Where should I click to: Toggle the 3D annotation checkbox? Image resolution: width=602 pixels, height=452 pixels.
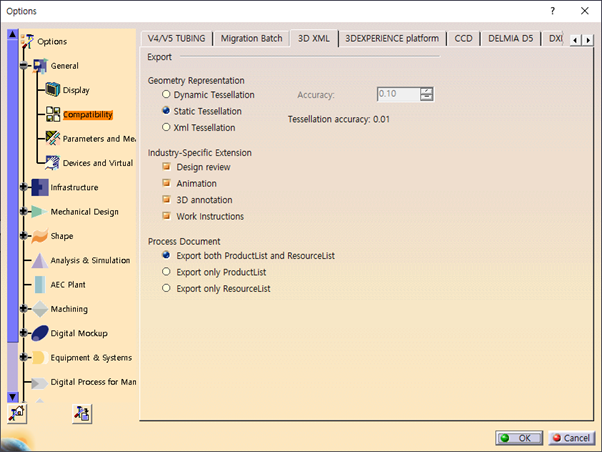(166, 199)
